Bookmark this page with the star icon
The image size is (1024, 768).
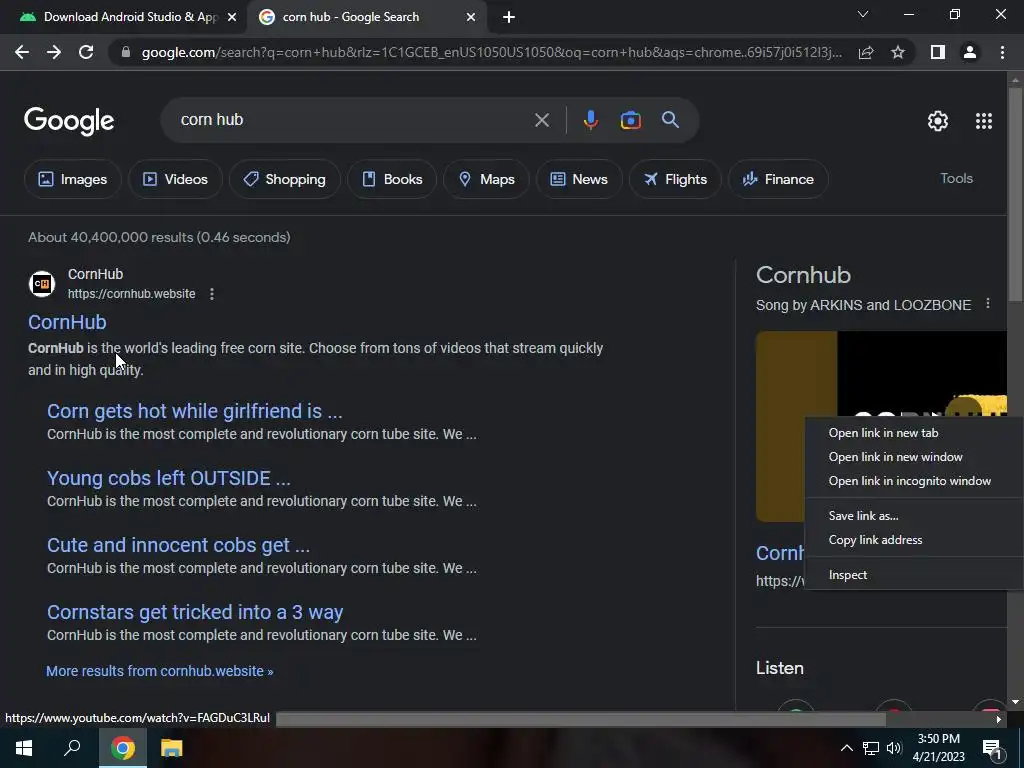[898, 52]
